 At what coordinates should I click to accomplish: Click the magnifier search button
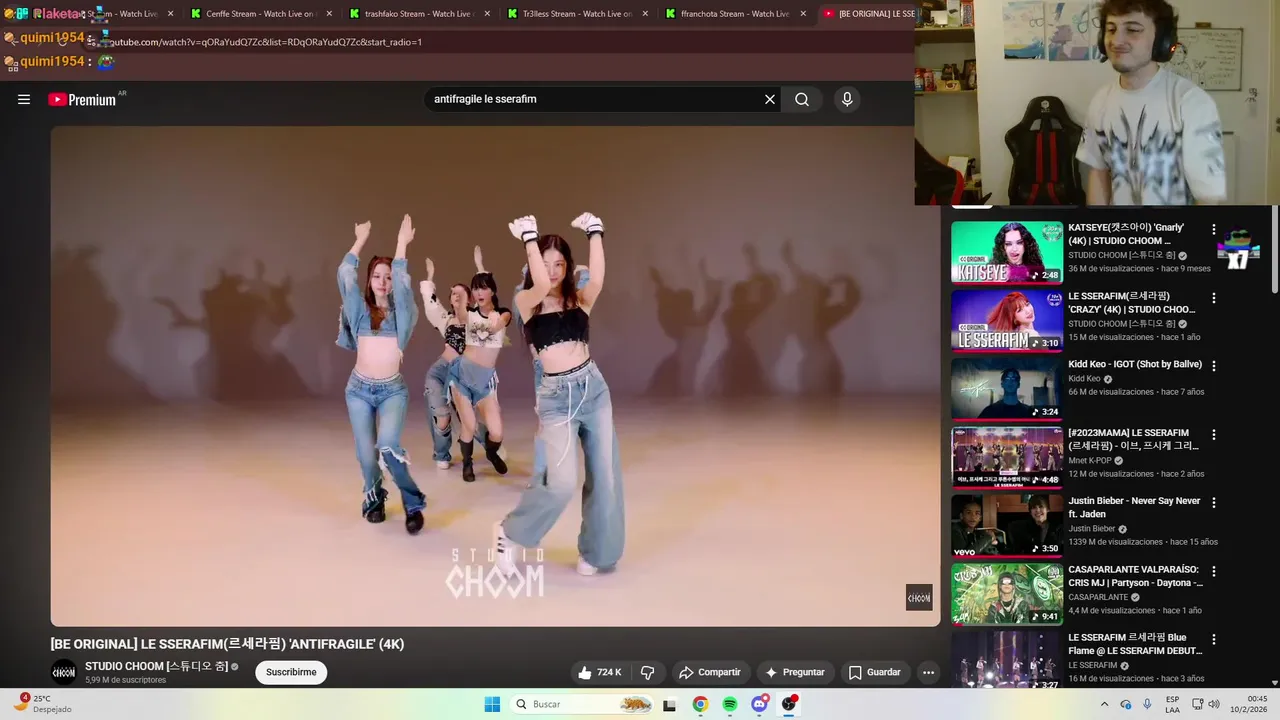tap(802, 99)
